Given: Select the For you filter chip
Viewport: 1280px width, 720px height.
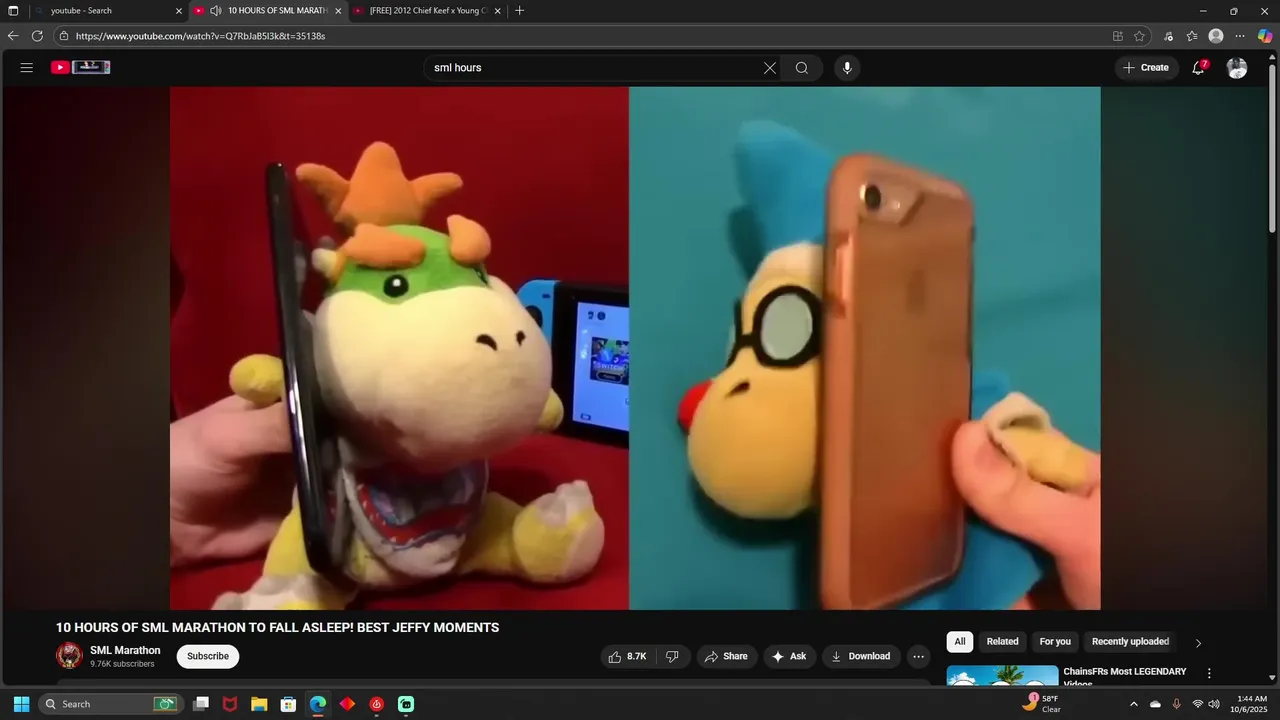Looking at the screenshot, I should 1055,642.
